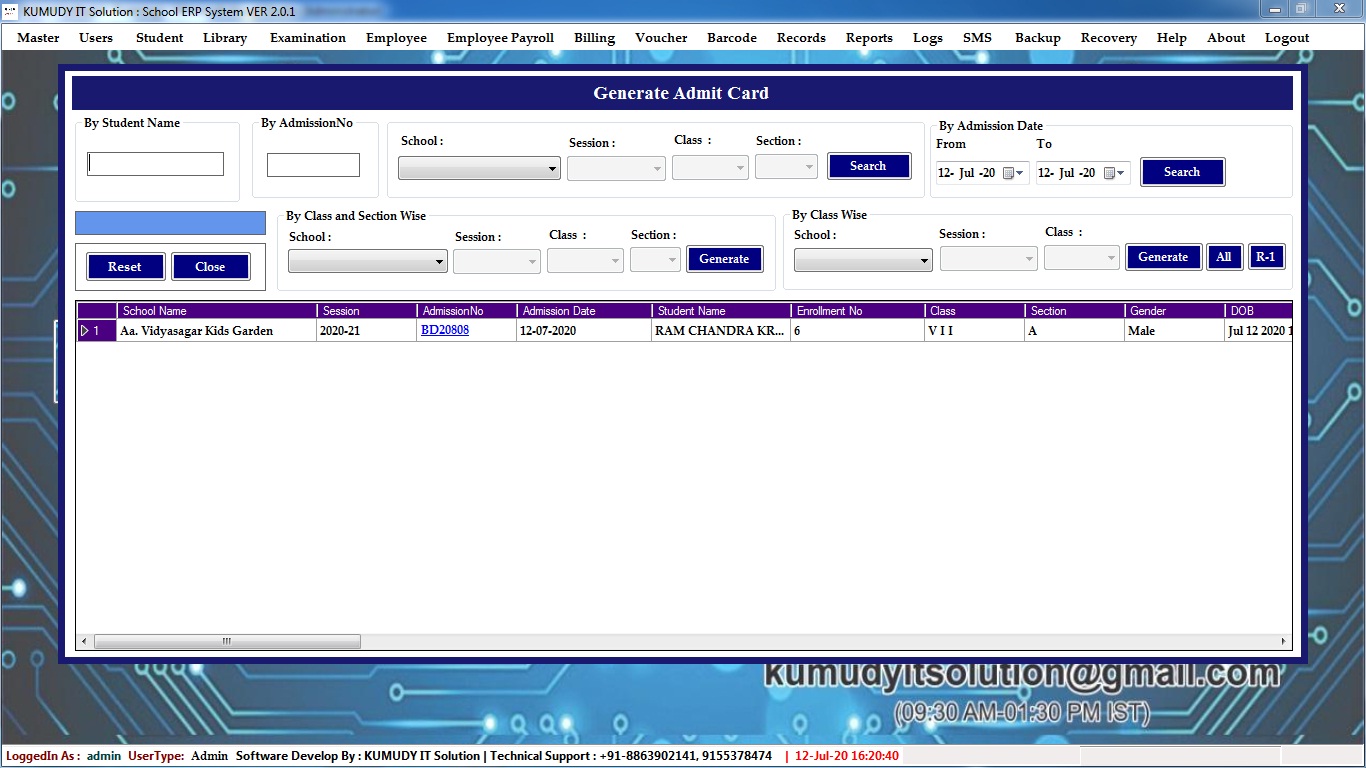Screen dimensions: 1366x768
Task: Click the application icon in title bar
Action: [x=11, y=11]
